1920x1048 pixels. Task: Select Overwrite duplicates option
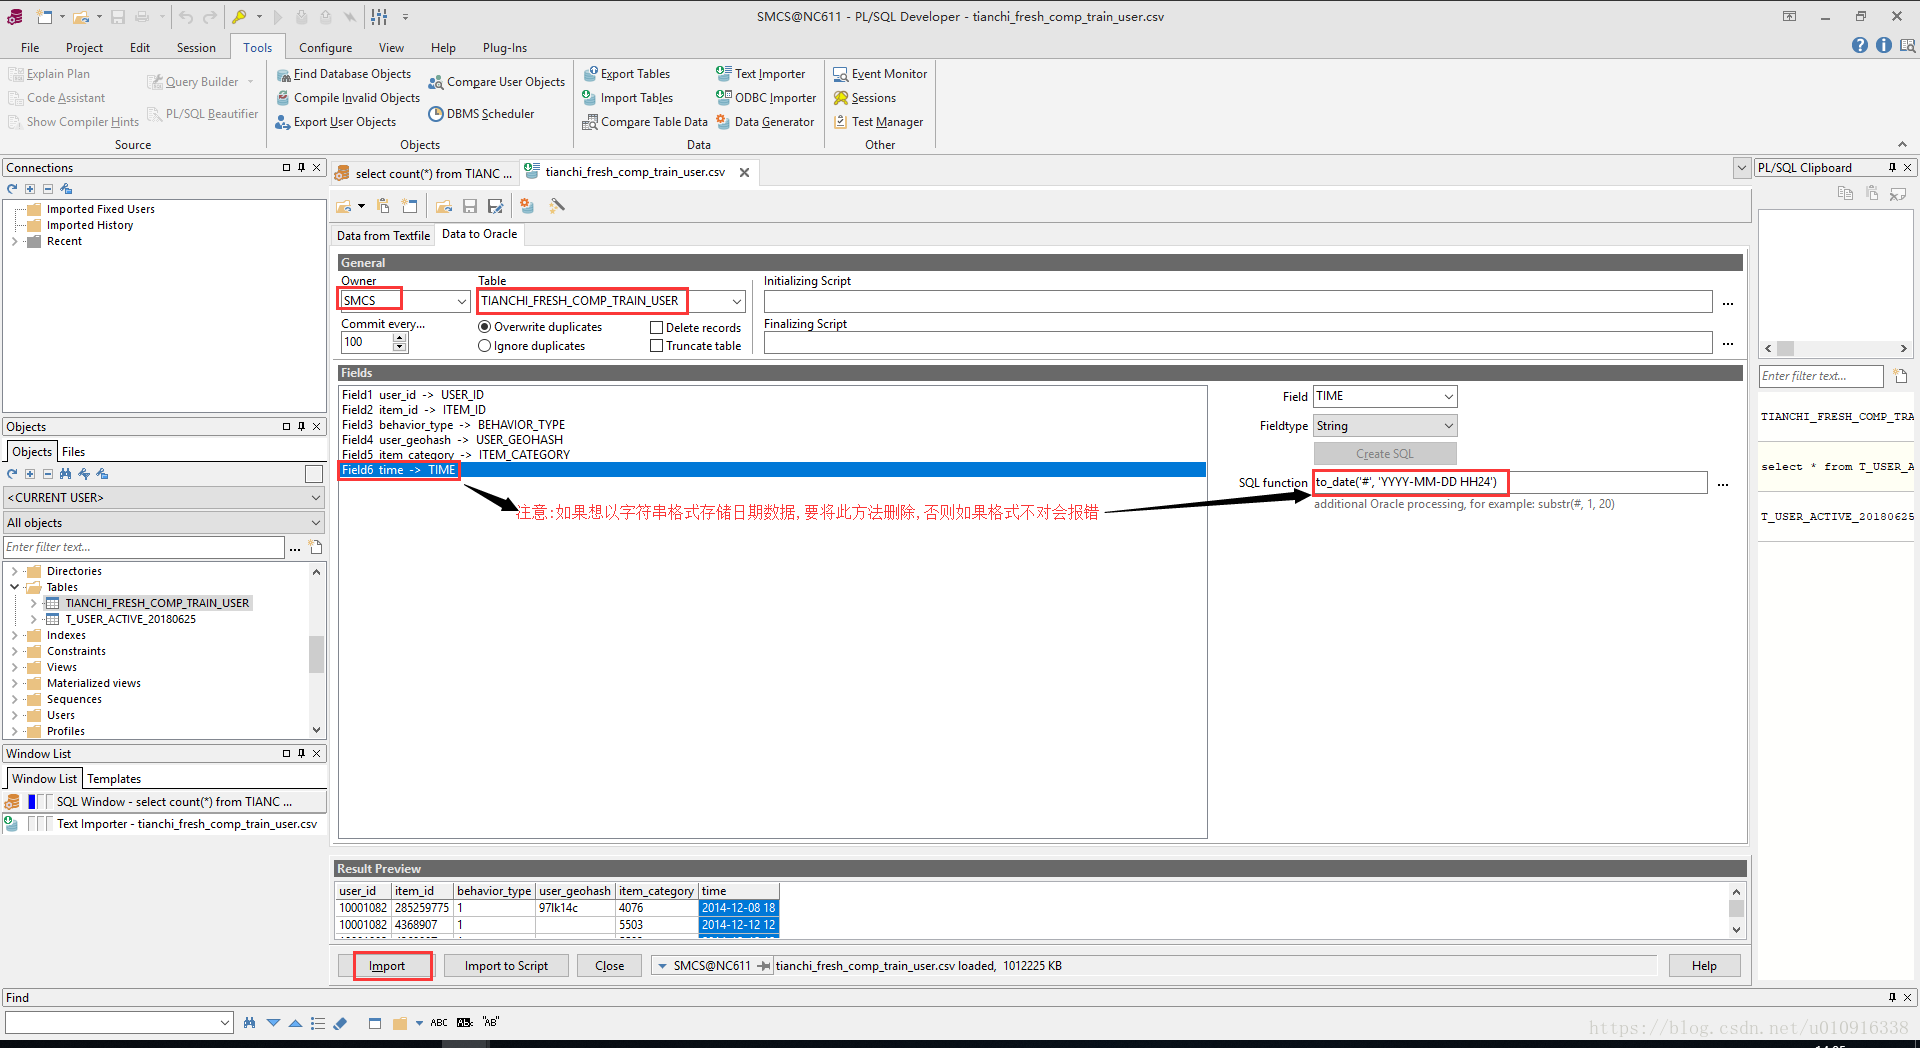pos(540,327)
